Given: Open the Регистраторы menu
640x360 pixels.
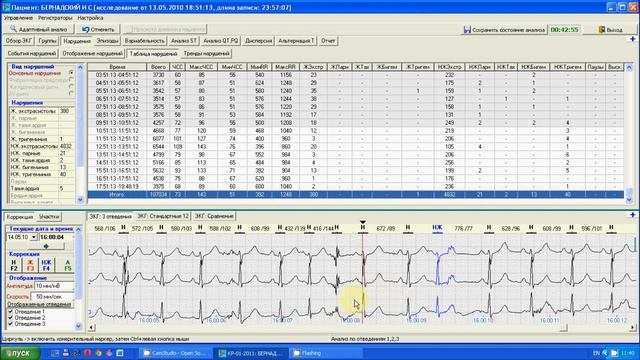Looking at the screenshot, I should point(55,18).
